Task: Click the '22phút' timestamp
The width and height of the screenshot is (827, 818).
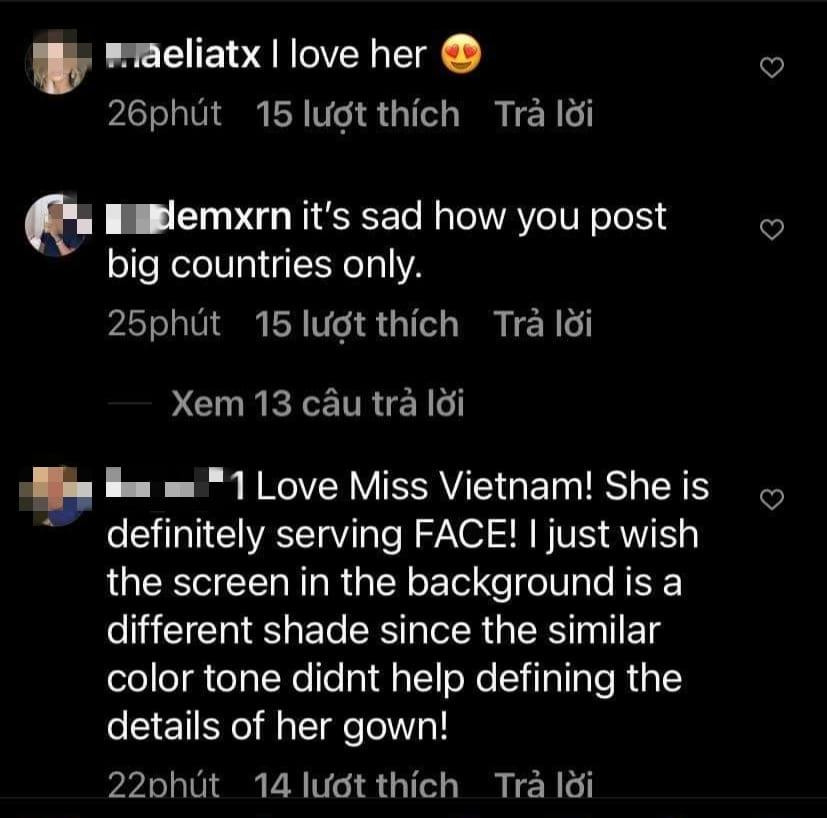Action: pos(163,785)
